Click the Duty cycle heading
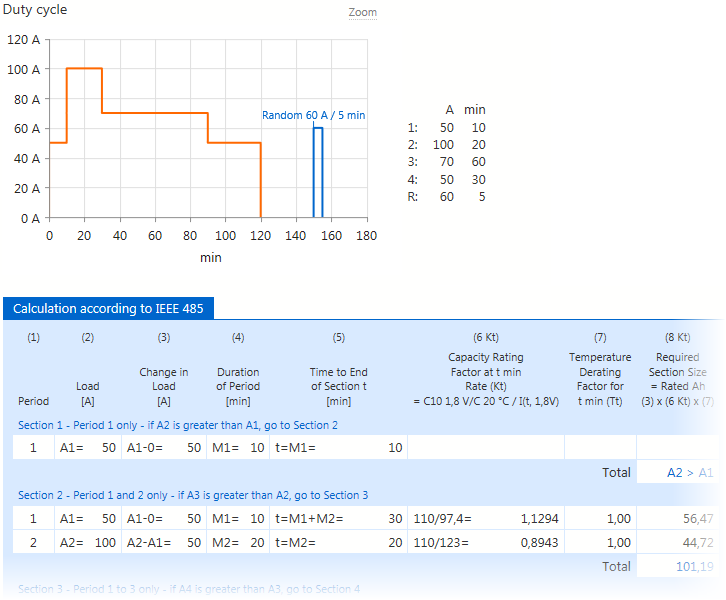Viewport: 726px width, 600px height. (x=35, y=10)
